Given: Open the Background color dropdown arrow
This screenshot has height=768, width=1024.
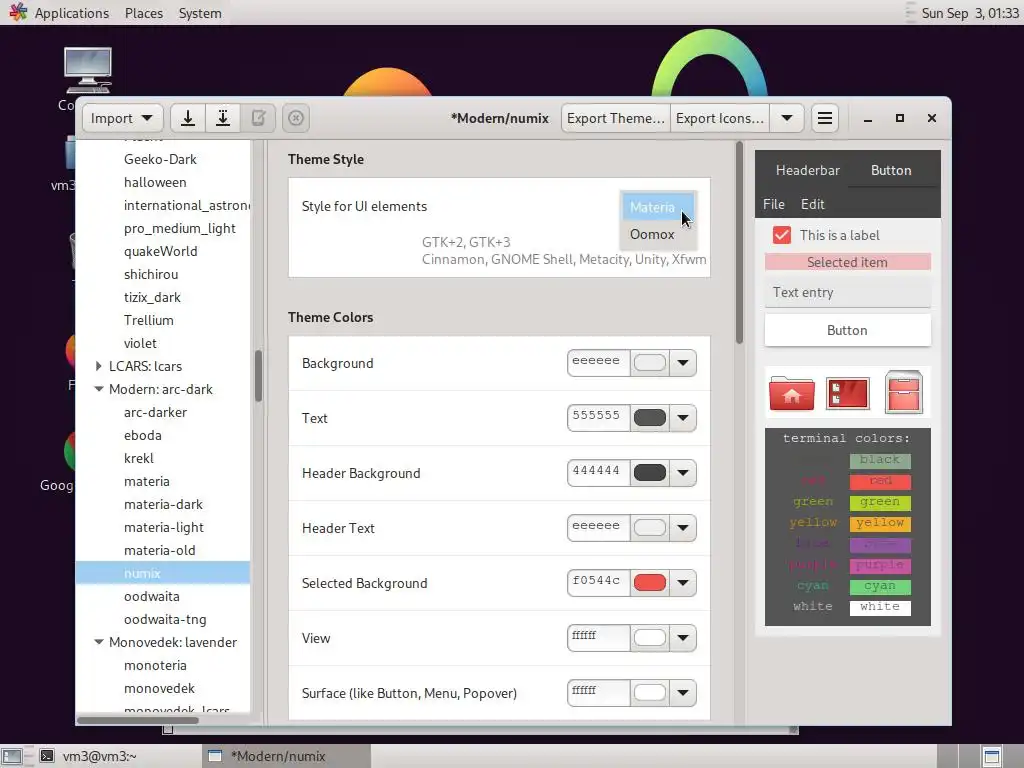Looking at the screenshot, I should [682, 363].
